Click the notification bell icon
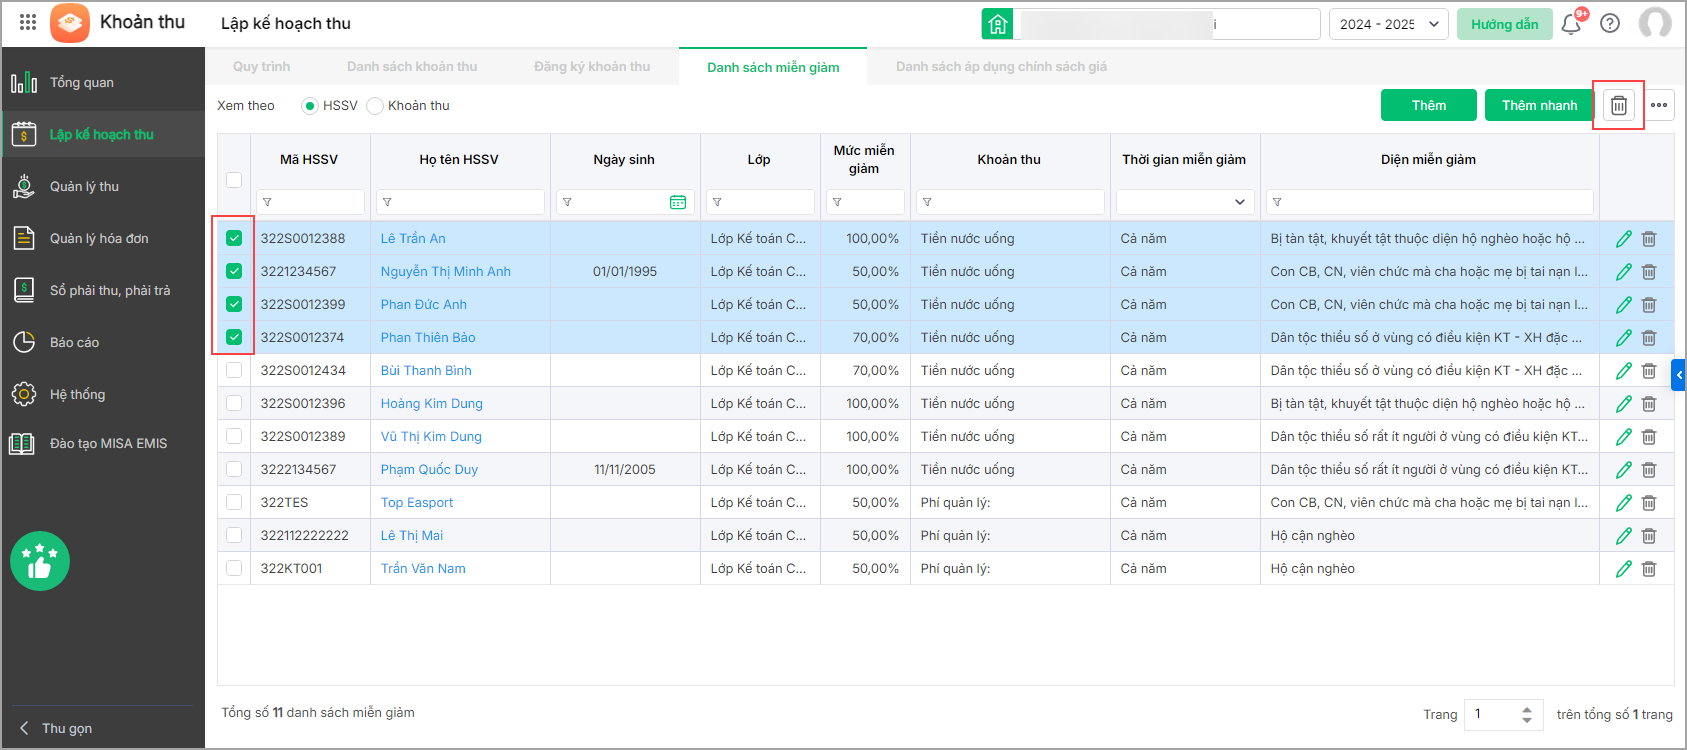This screenshot has height=750, width=1687. click(x=1570, y=24)
